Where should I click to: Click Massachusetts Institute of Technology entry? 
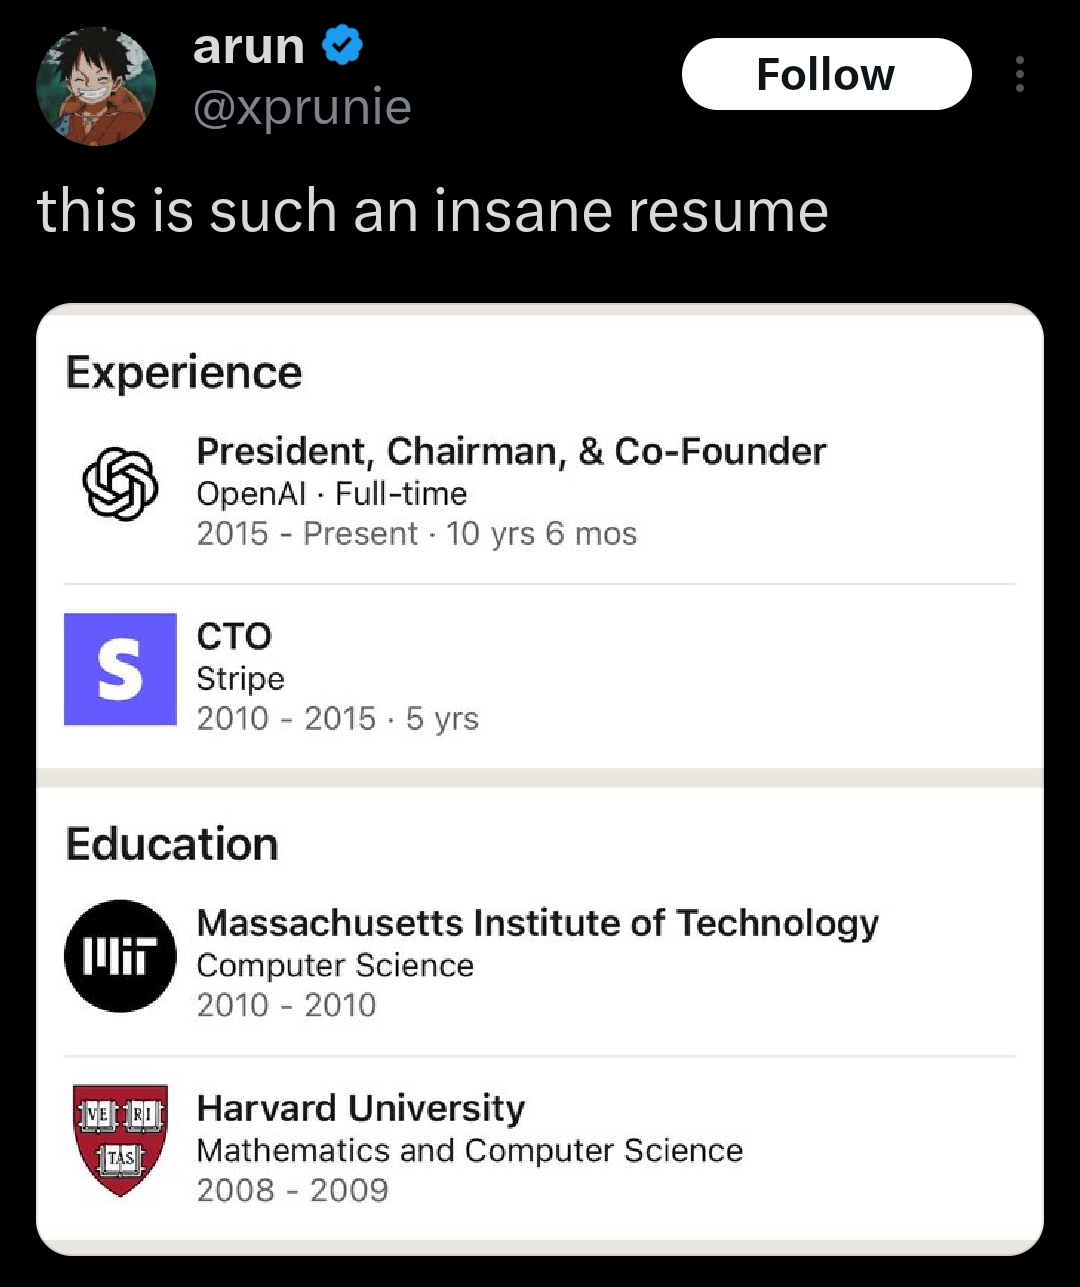pyautogui.click(x=537, y=922)
